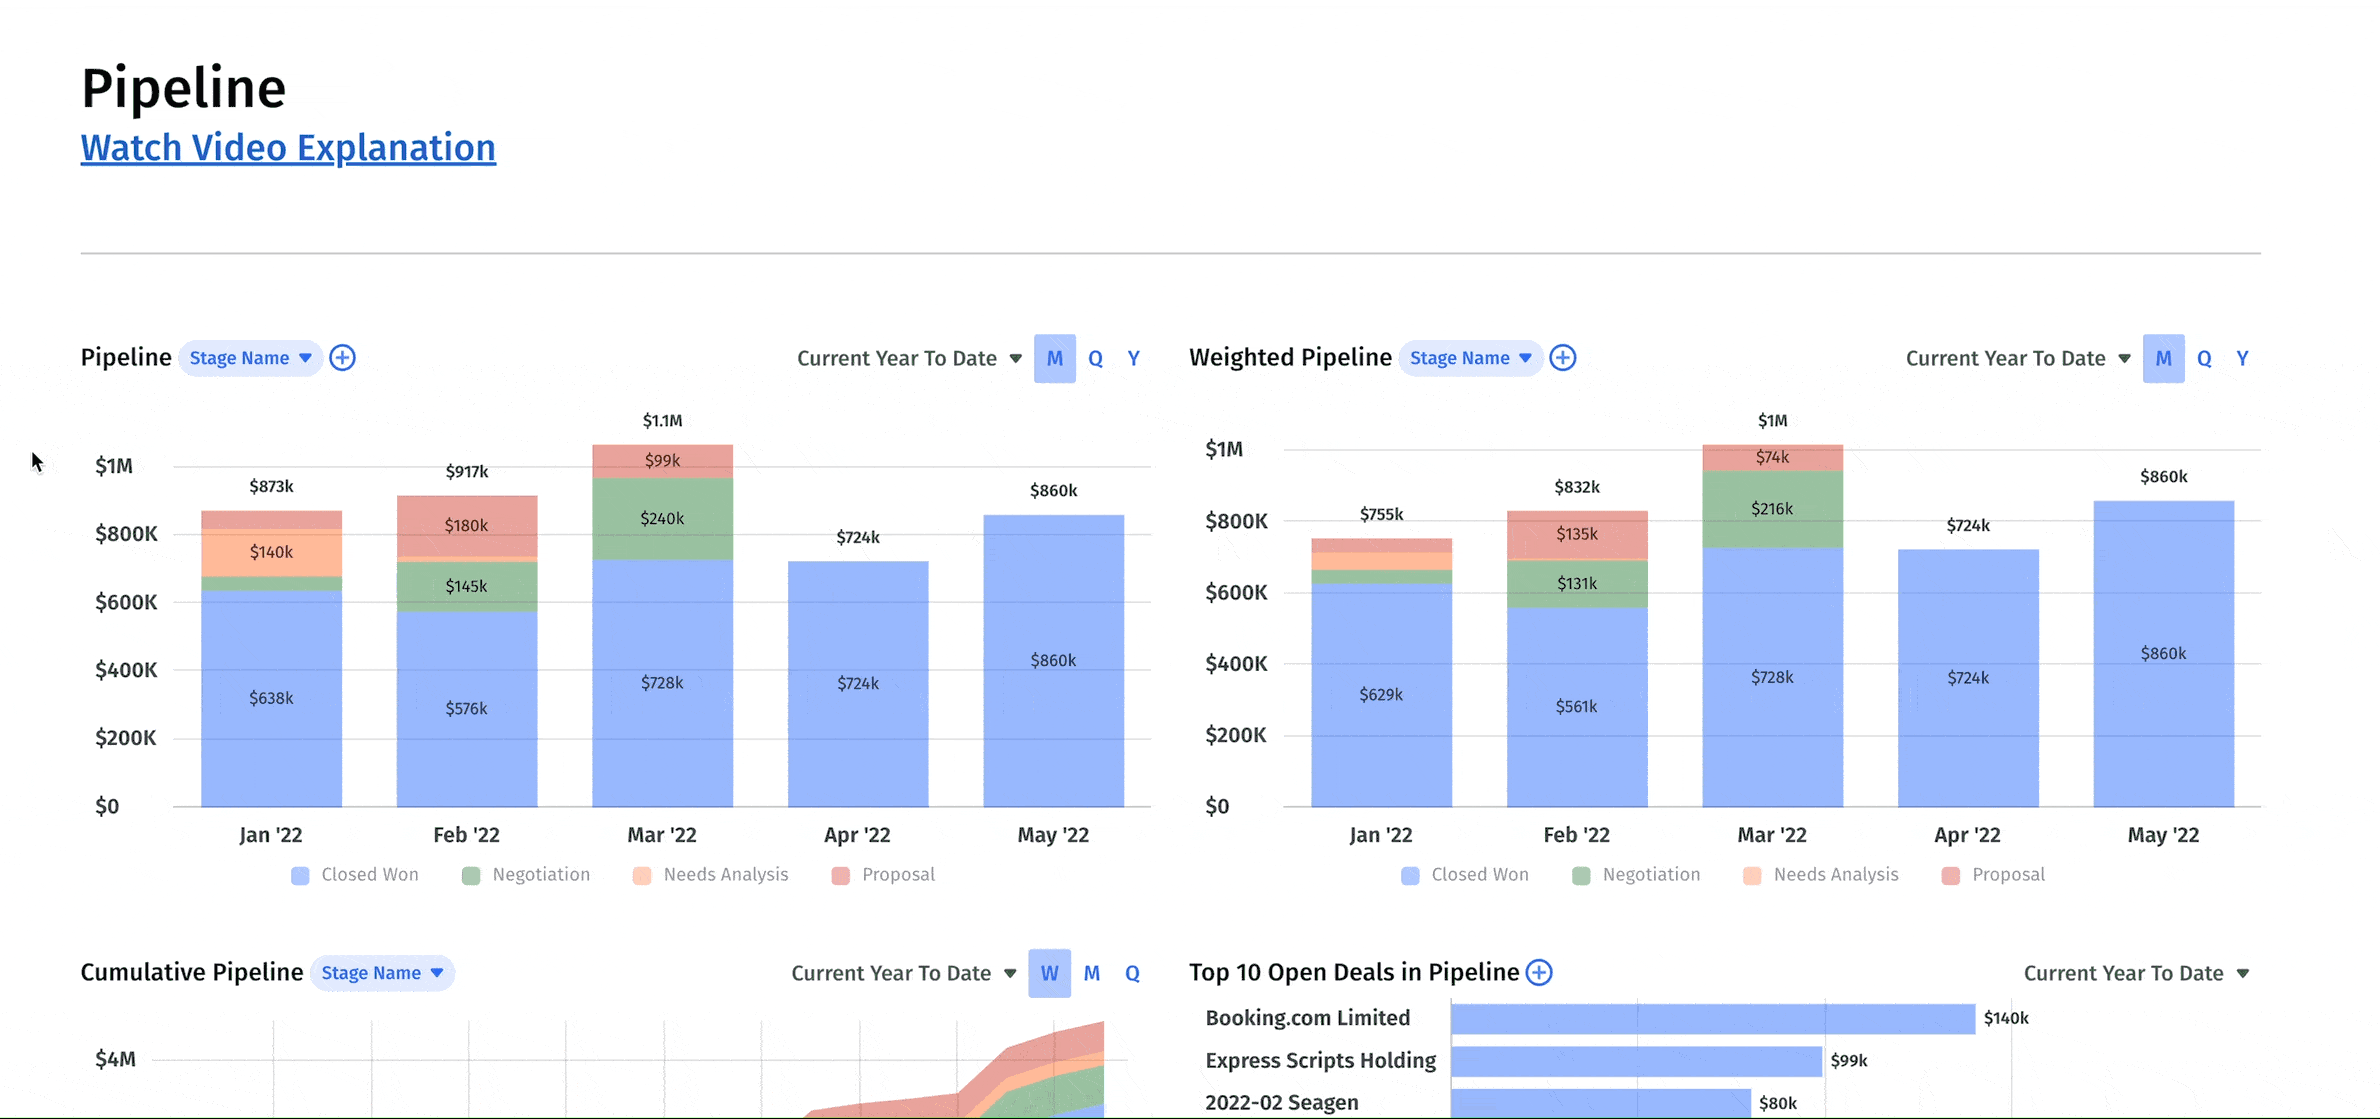2380x1119 pixels.
Task: Click Weighted Feb '22 $135k Proposal segment
Action: [x=1577, y=535]
